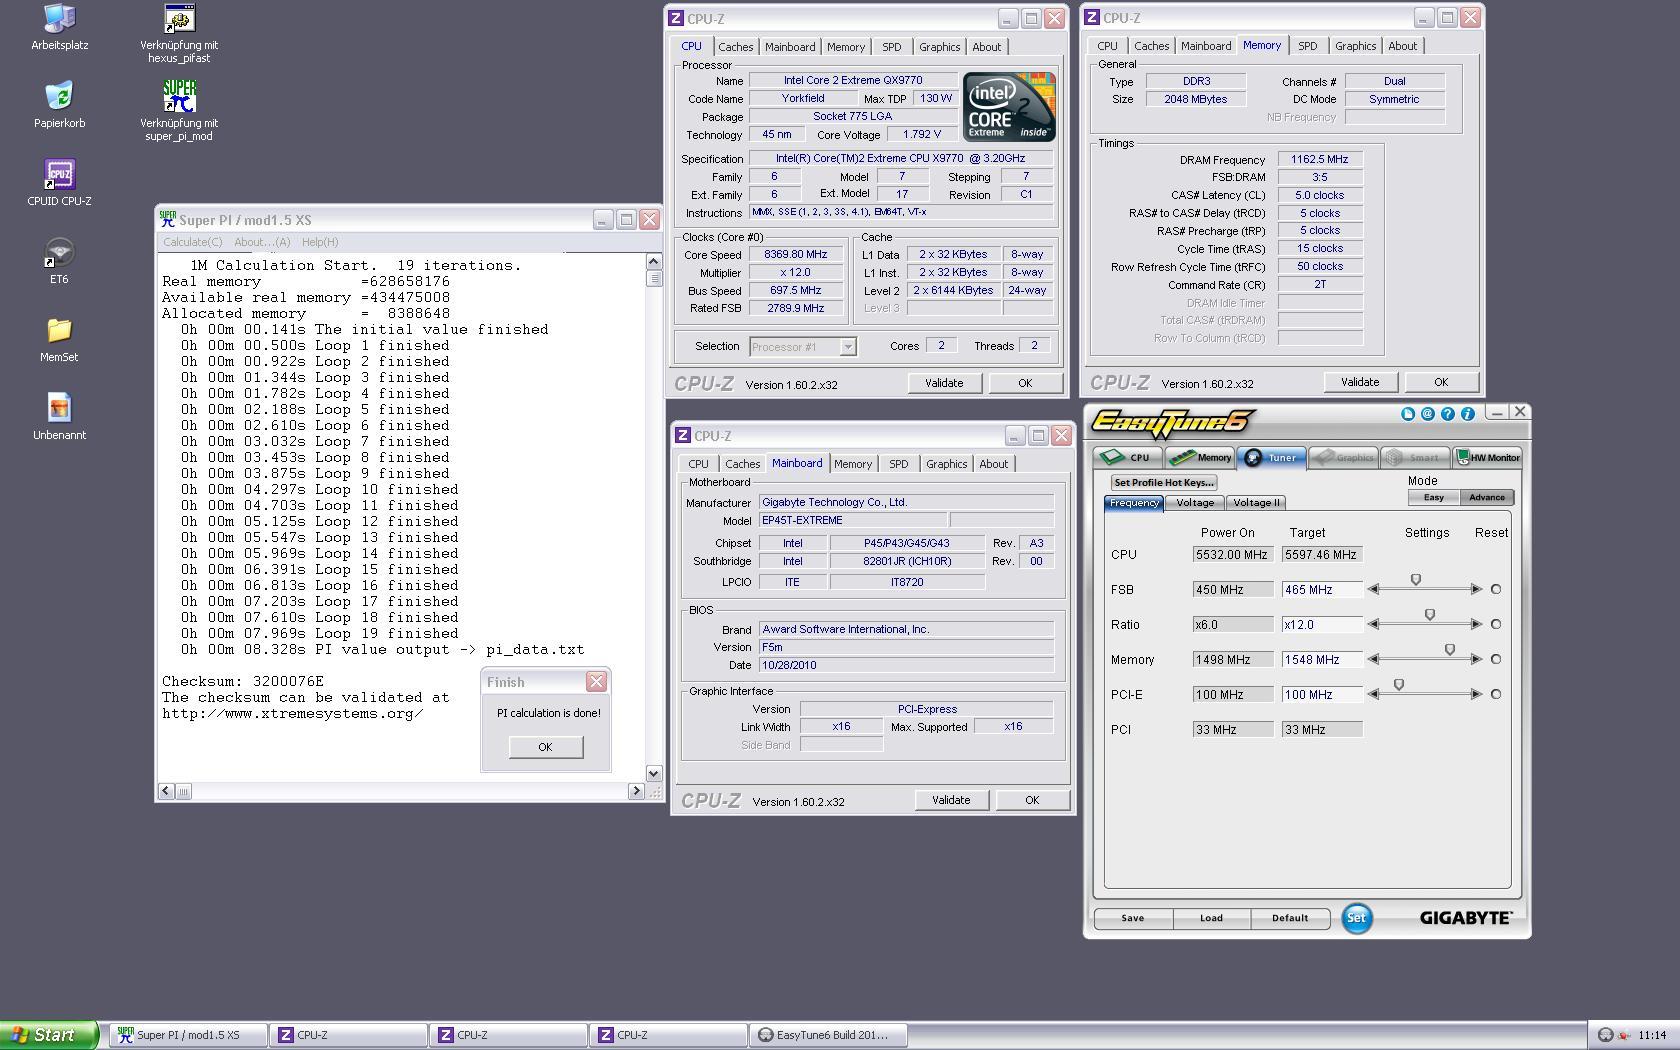Click the Ratio slider handle

click(1430, 615)
